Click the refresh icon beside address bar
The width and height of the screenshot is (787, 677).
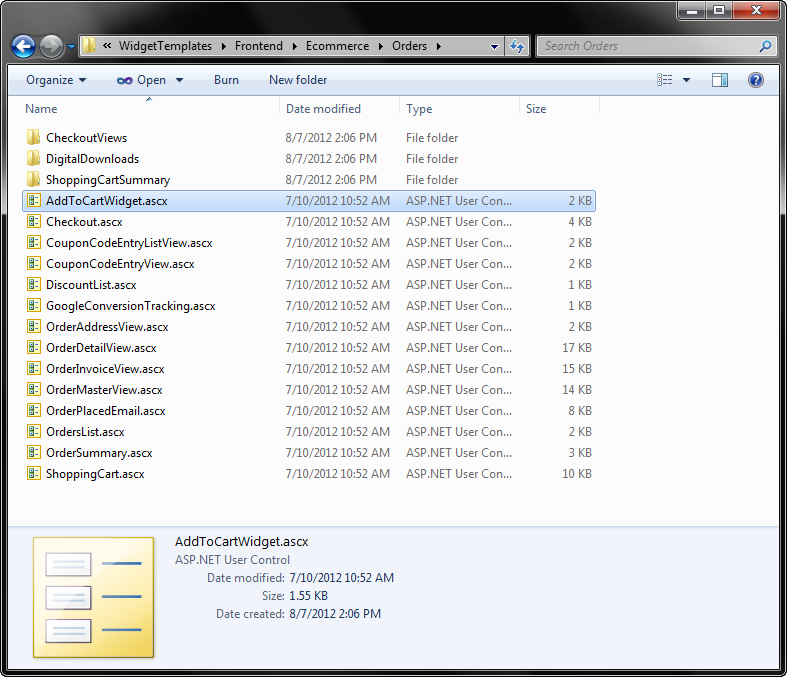[517, 46]
